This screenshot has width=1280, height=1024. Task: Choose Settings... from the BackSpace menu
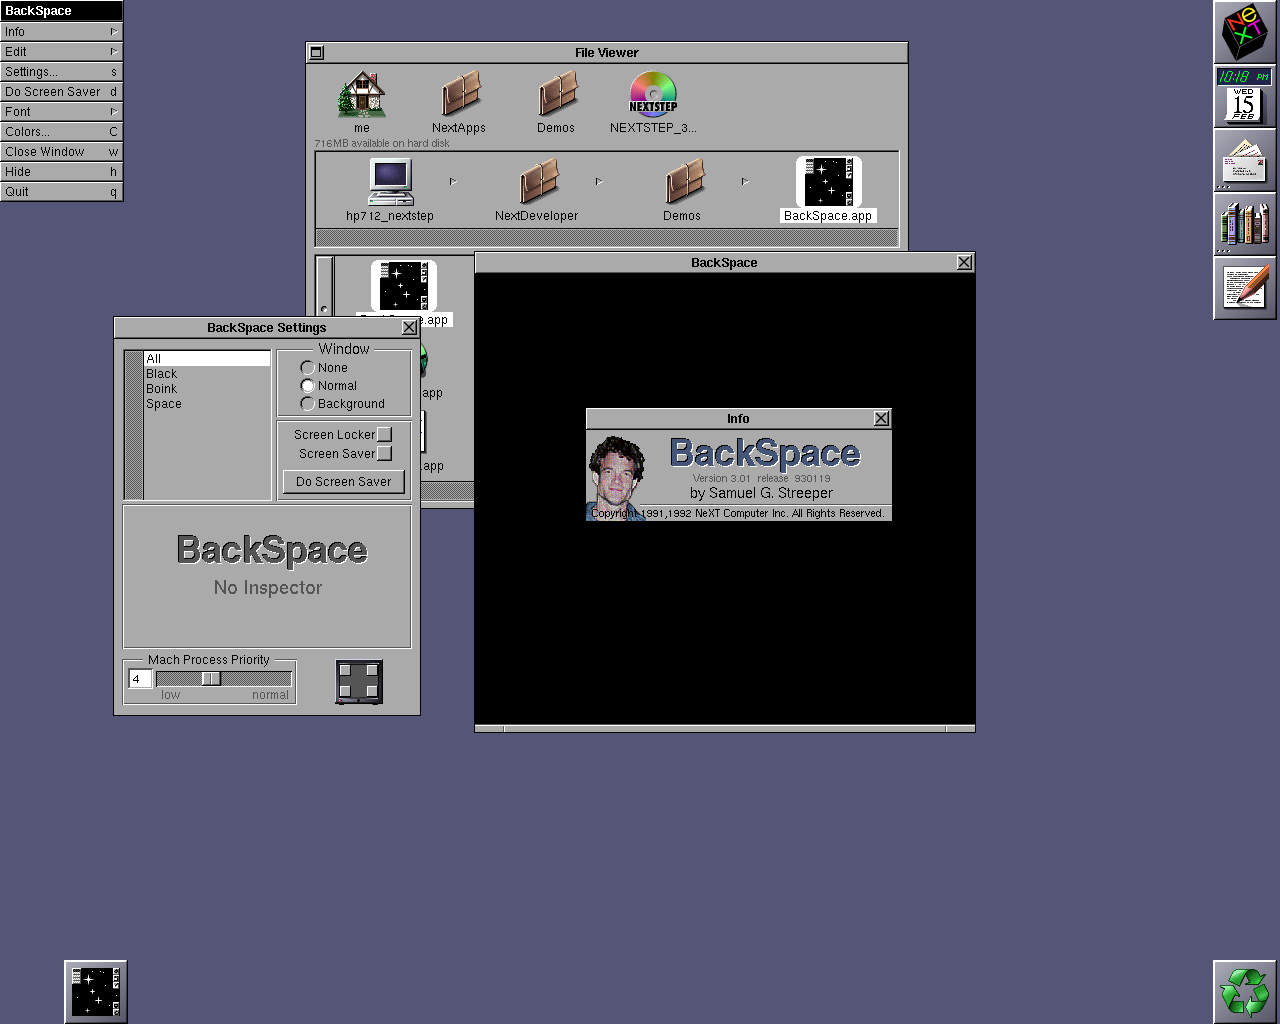61,72
